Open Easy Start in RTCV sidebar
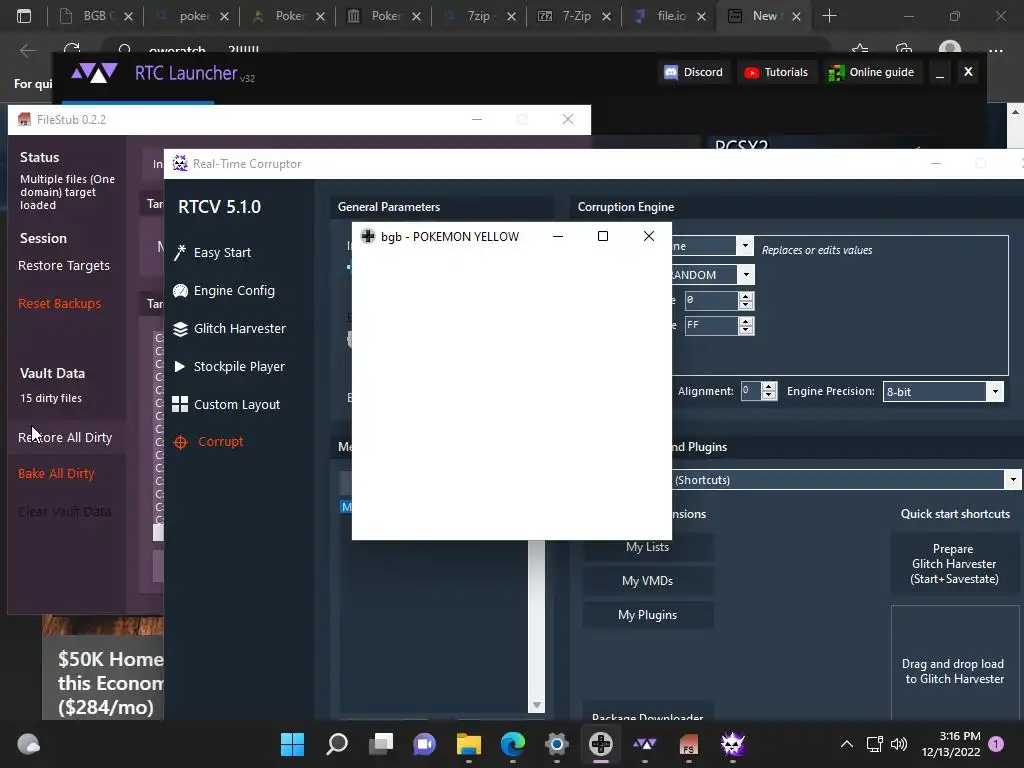Screen dimensions: 1024x768 [x=222, y=253]
